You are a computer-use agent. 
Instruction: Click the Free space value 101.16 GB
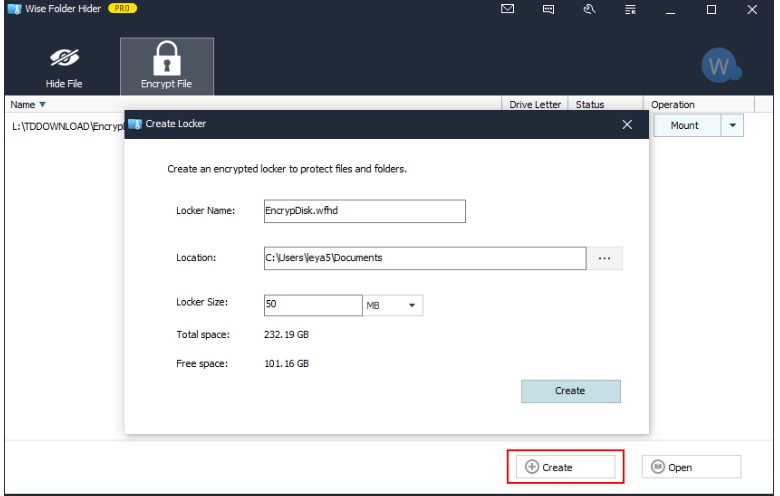[x=287, y=364]
